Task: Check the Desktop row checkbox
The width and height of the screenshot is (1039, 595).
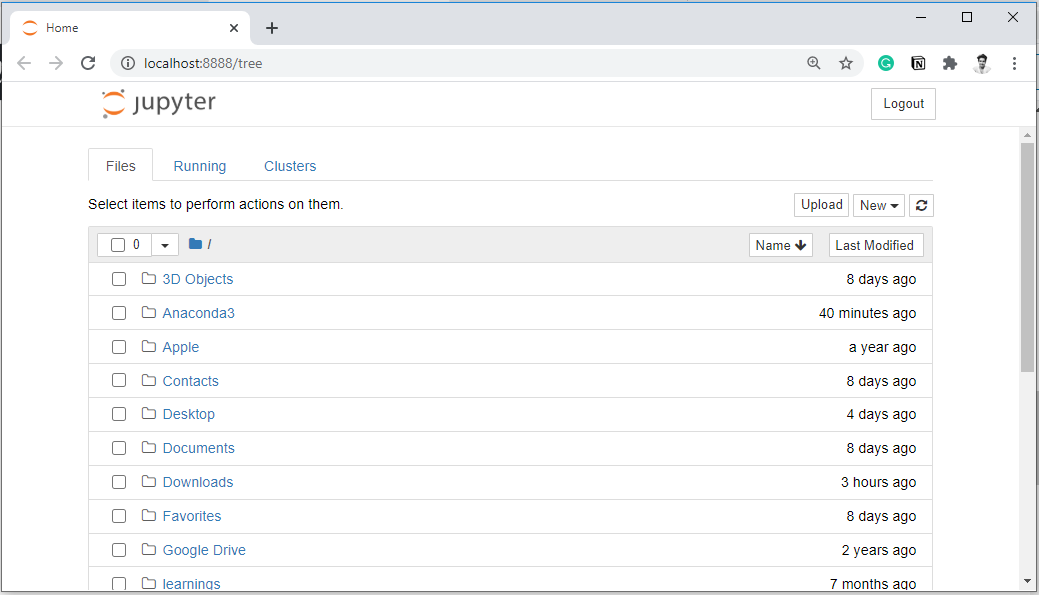Action: pos(119,414)
